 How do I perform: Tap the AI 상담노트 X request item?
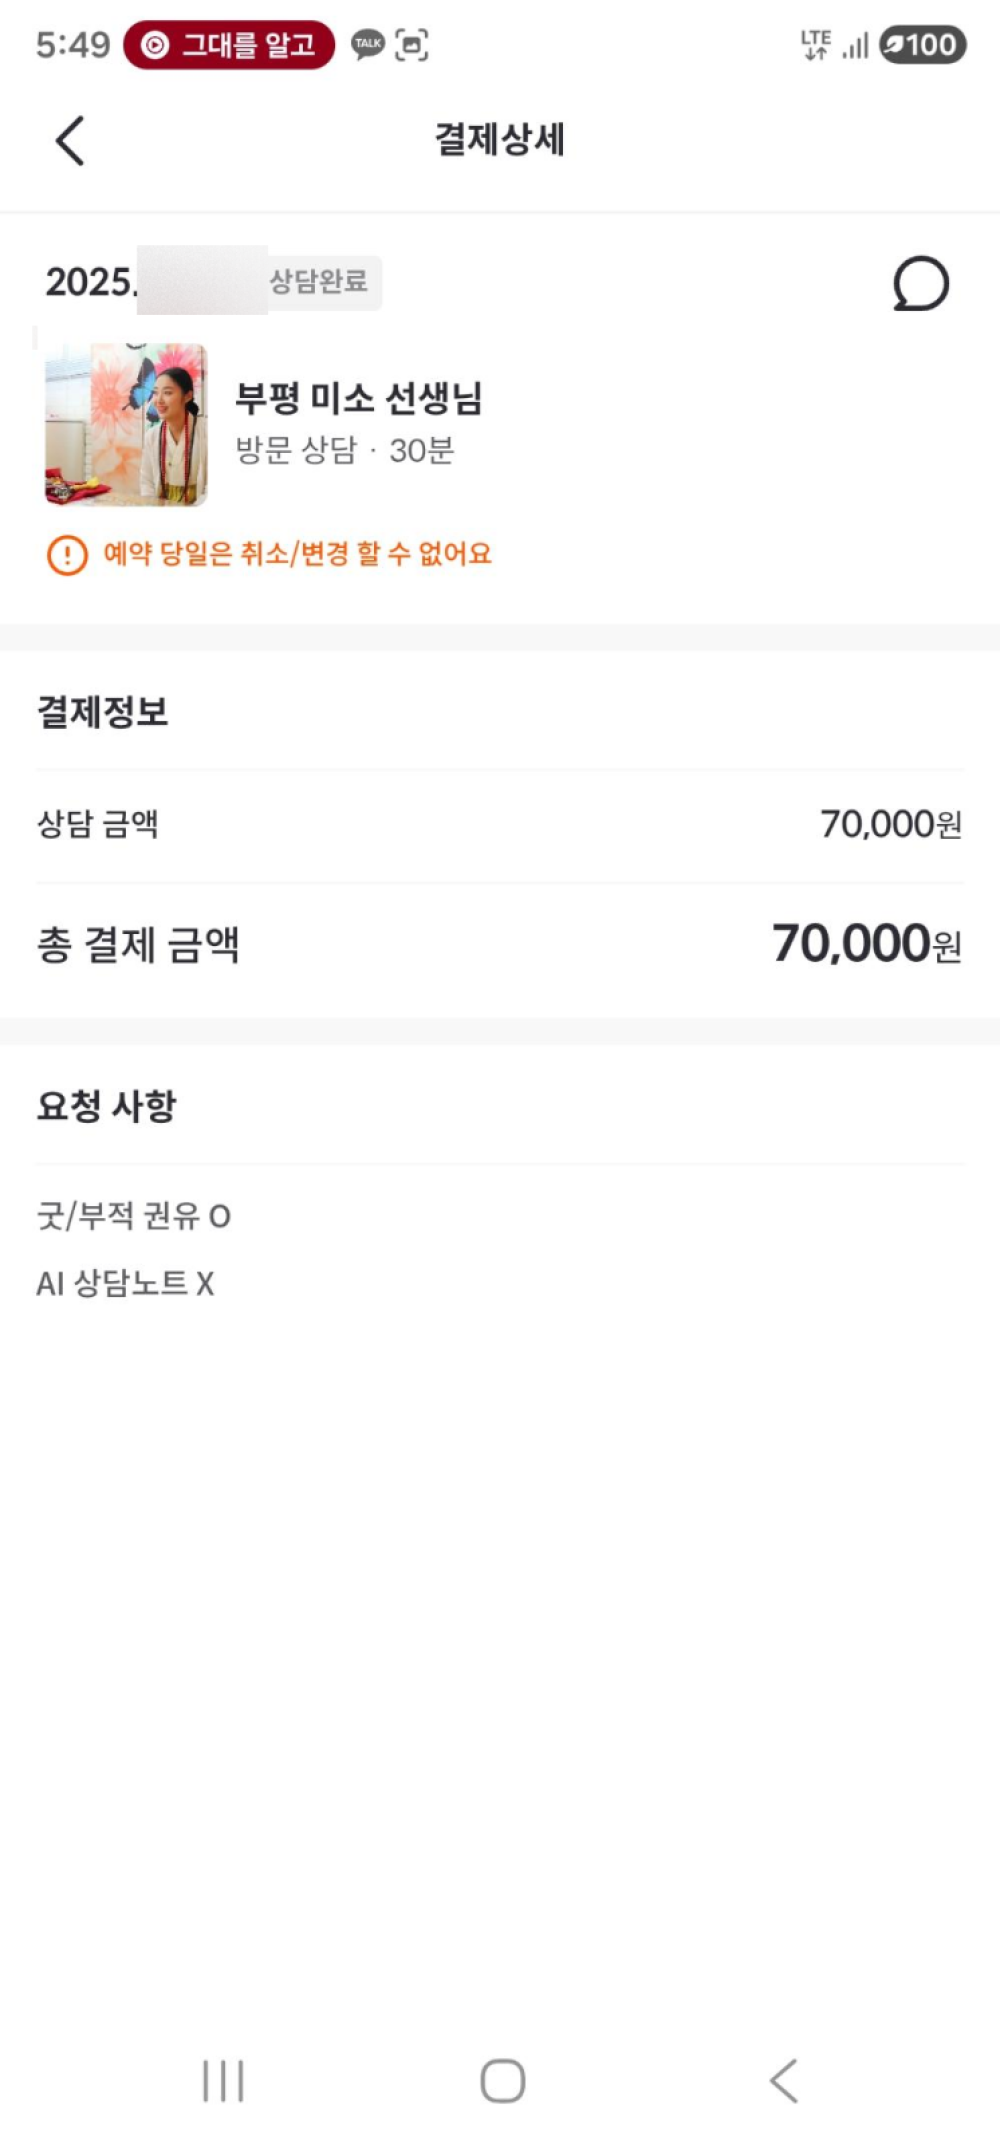[x=125, y=1283]
